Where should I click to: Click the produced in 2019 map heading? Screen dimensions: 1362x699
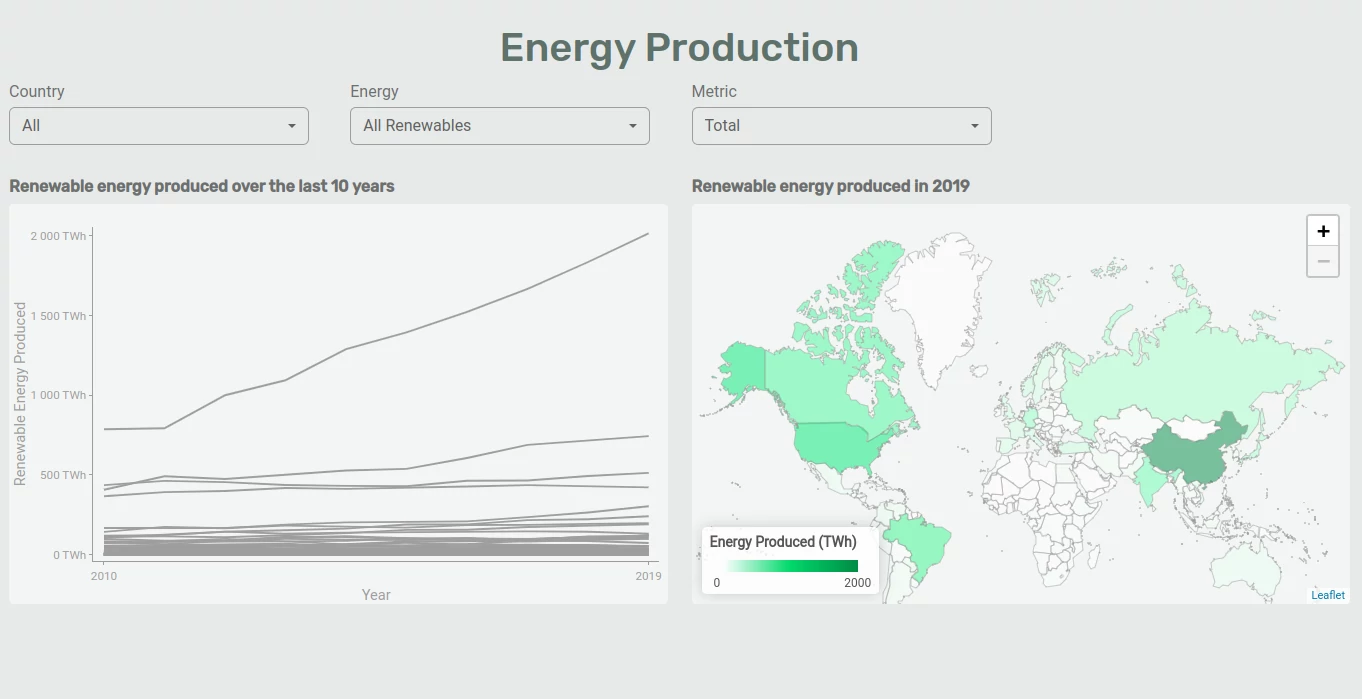(x=831, y=186)
